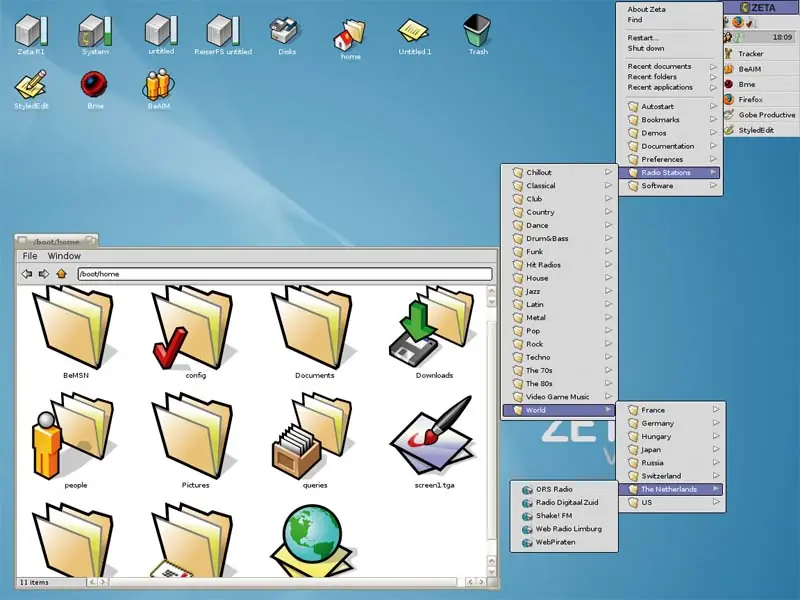Play Radio Digitaal Zuid station
The image size is (800, 600).
[564, 503]
